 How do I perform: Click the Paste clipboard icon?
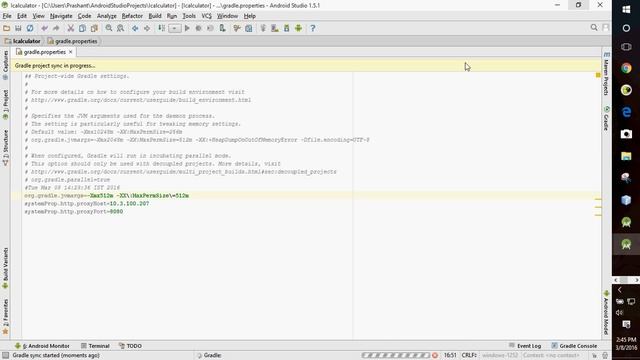click(94, 28)
